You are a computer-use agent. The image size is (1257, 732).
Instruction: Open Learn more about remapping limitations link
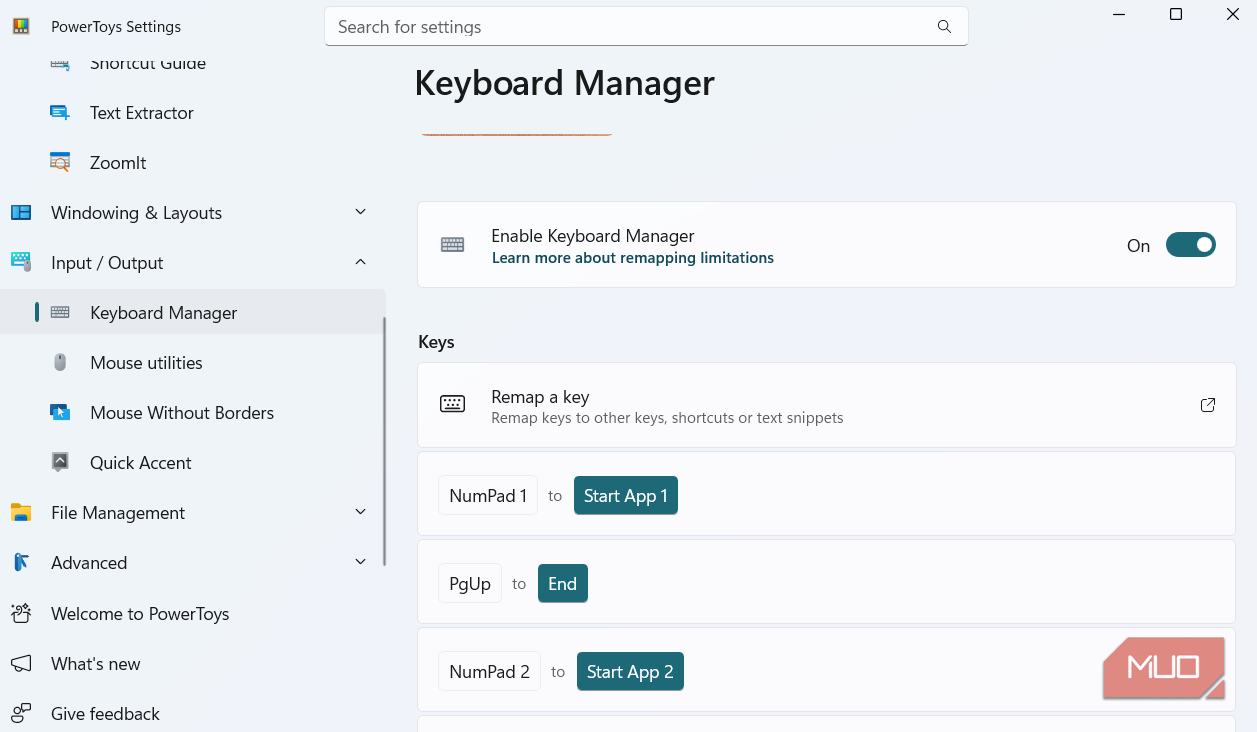pyautogui.click(x=633, y=258)
